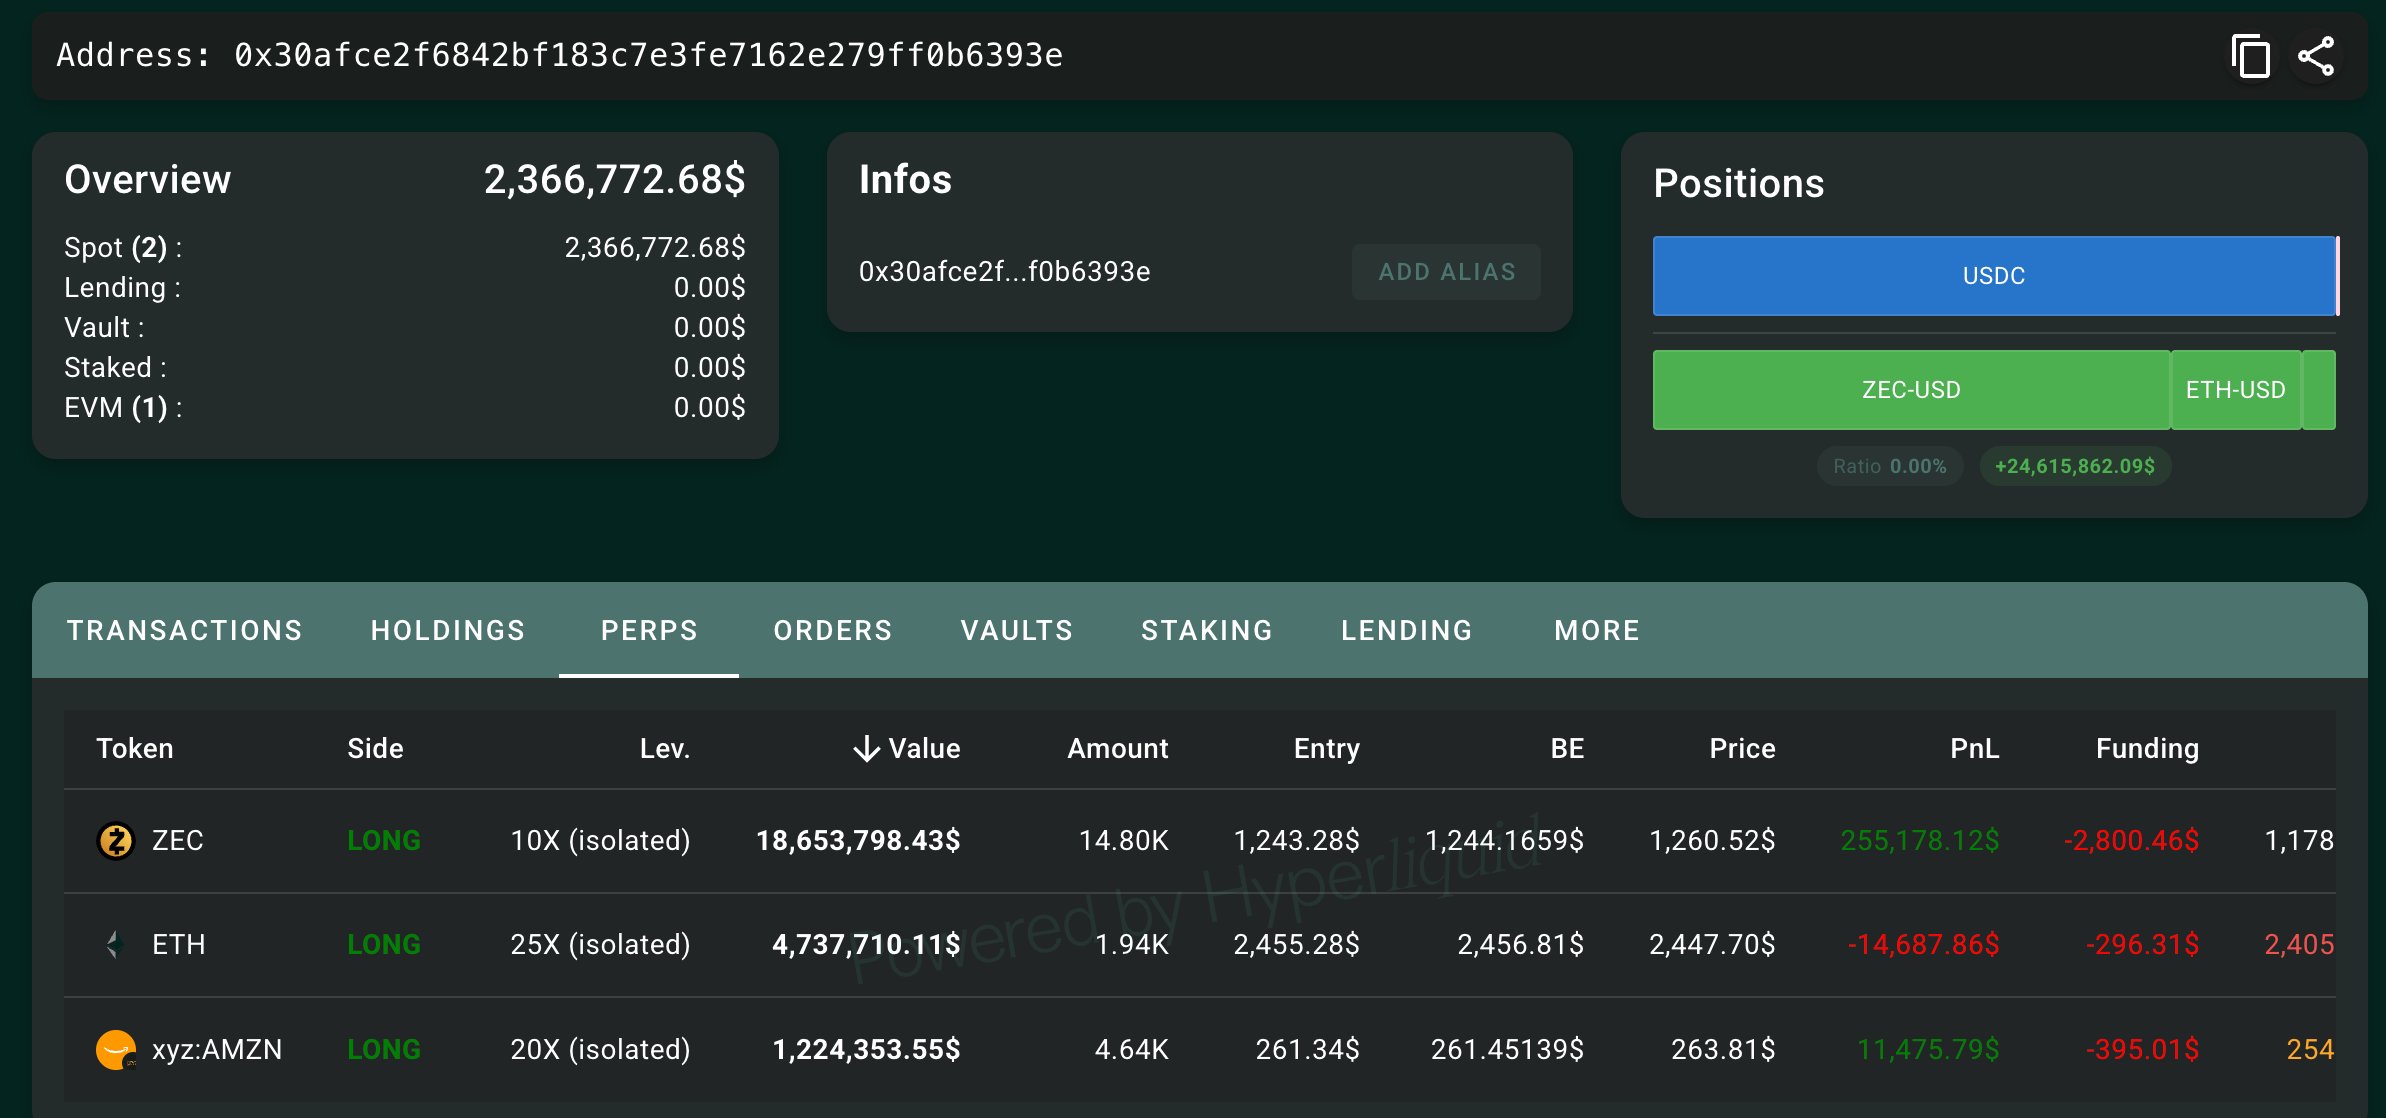
Task: Sort by the Funding column header
Action: [x=2147, y=749]
